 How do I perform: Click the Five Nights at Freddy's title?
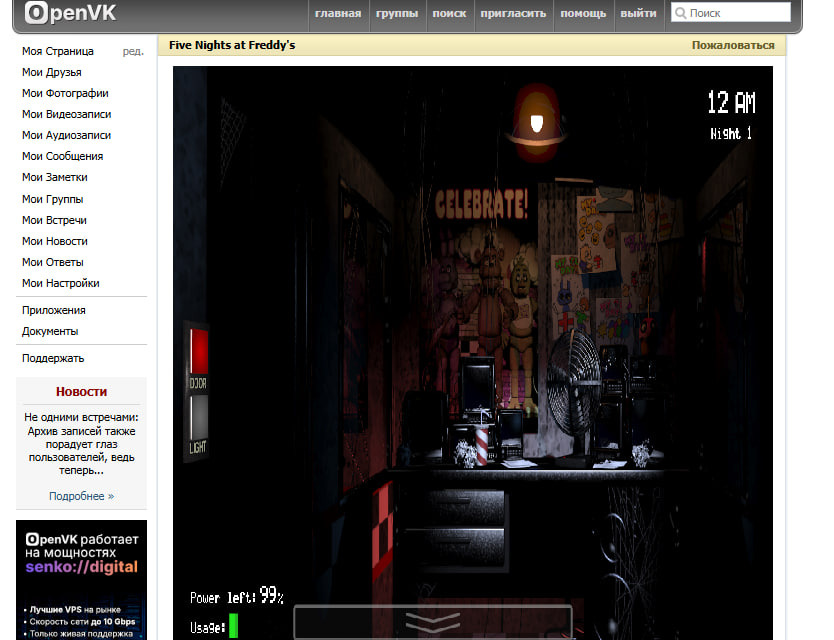(x=232, y=45)
